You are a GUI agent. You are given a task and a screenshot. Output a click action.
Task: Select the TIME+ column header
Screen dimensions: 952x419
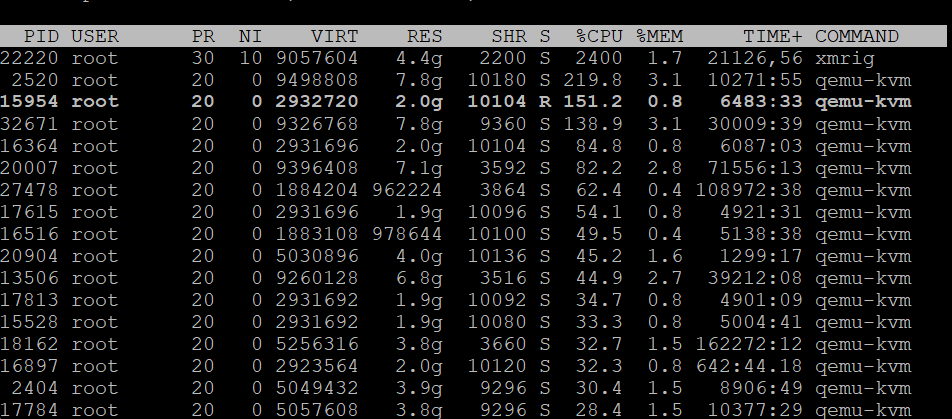[x=770, y=36]
